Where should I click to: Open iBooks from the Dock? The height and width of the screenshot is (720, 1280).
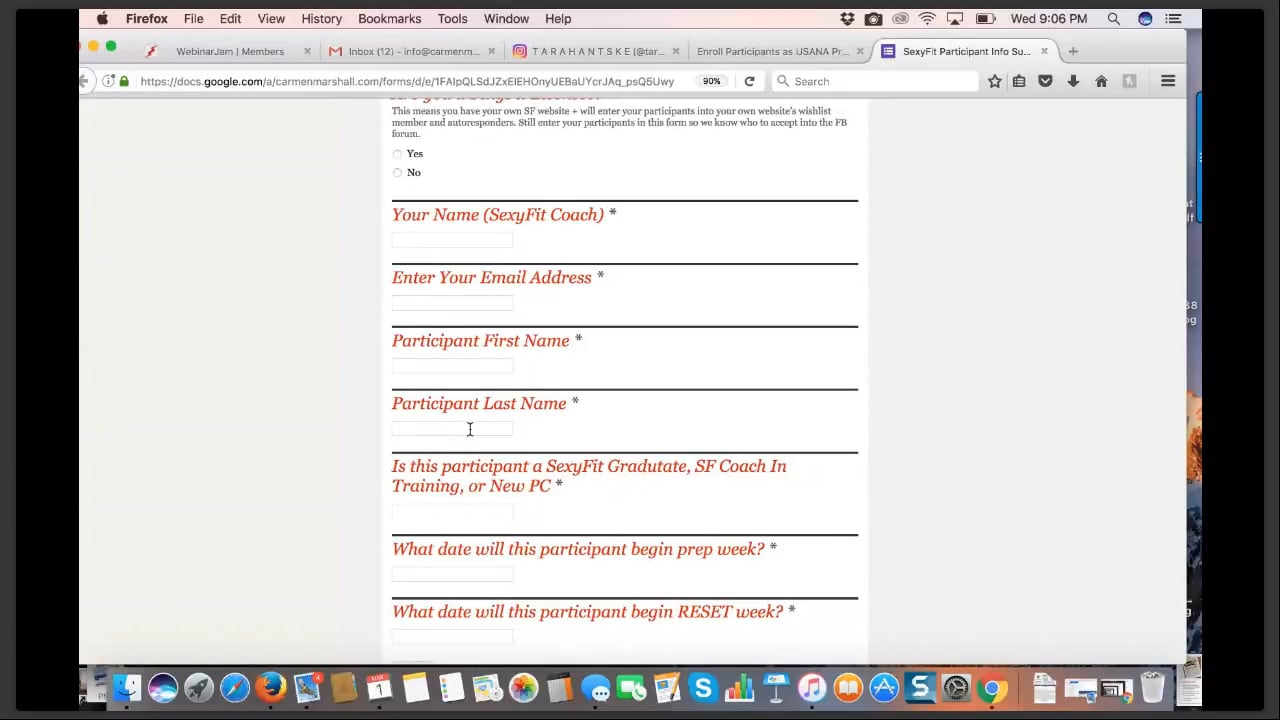pos(848,688)
